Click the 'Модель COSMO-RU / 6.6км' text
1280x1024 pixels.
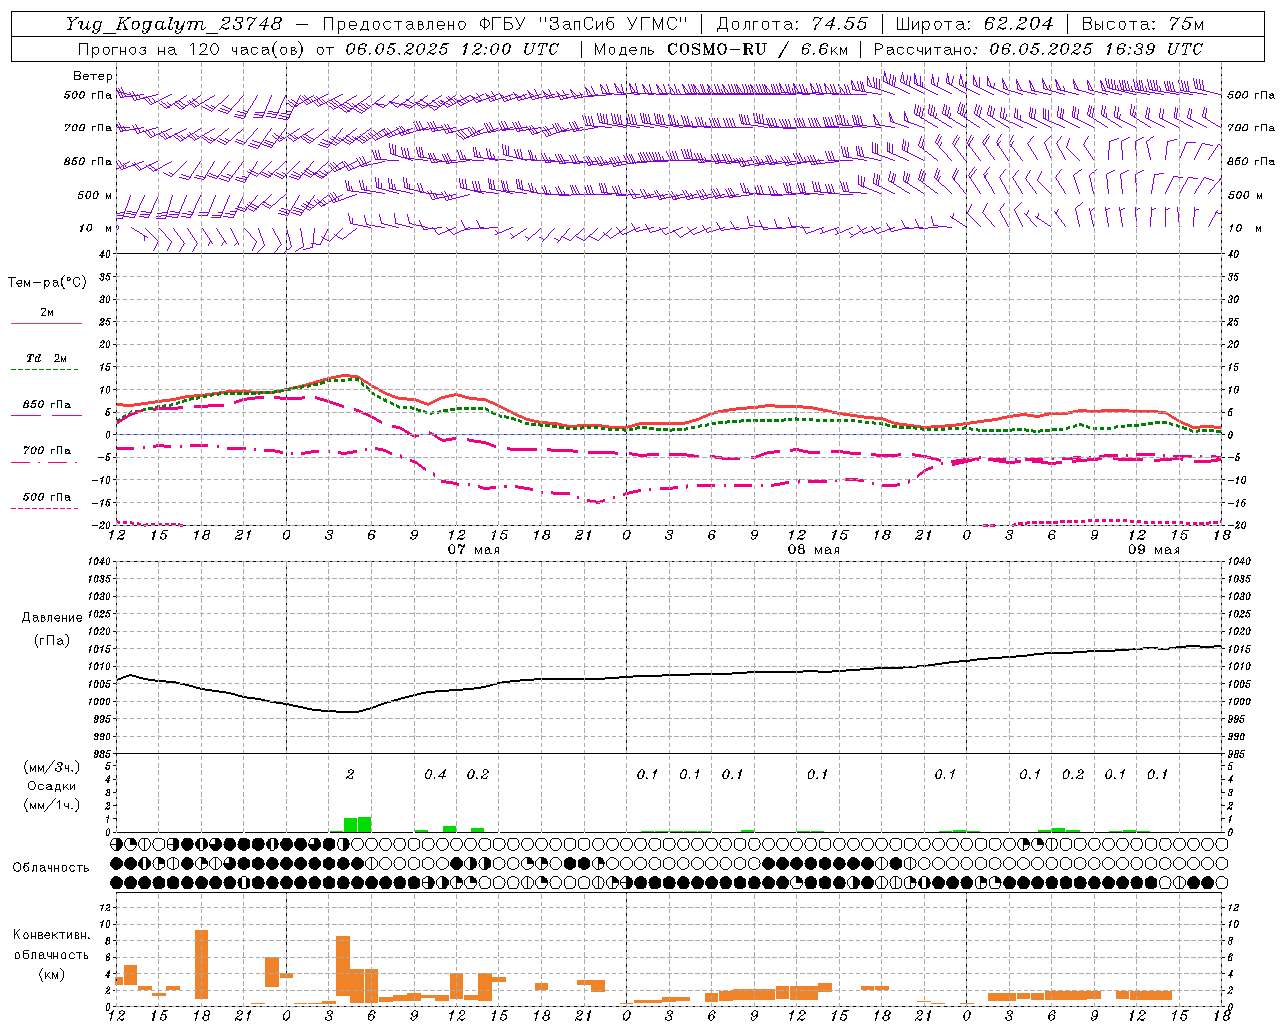[x=721, y=49]
